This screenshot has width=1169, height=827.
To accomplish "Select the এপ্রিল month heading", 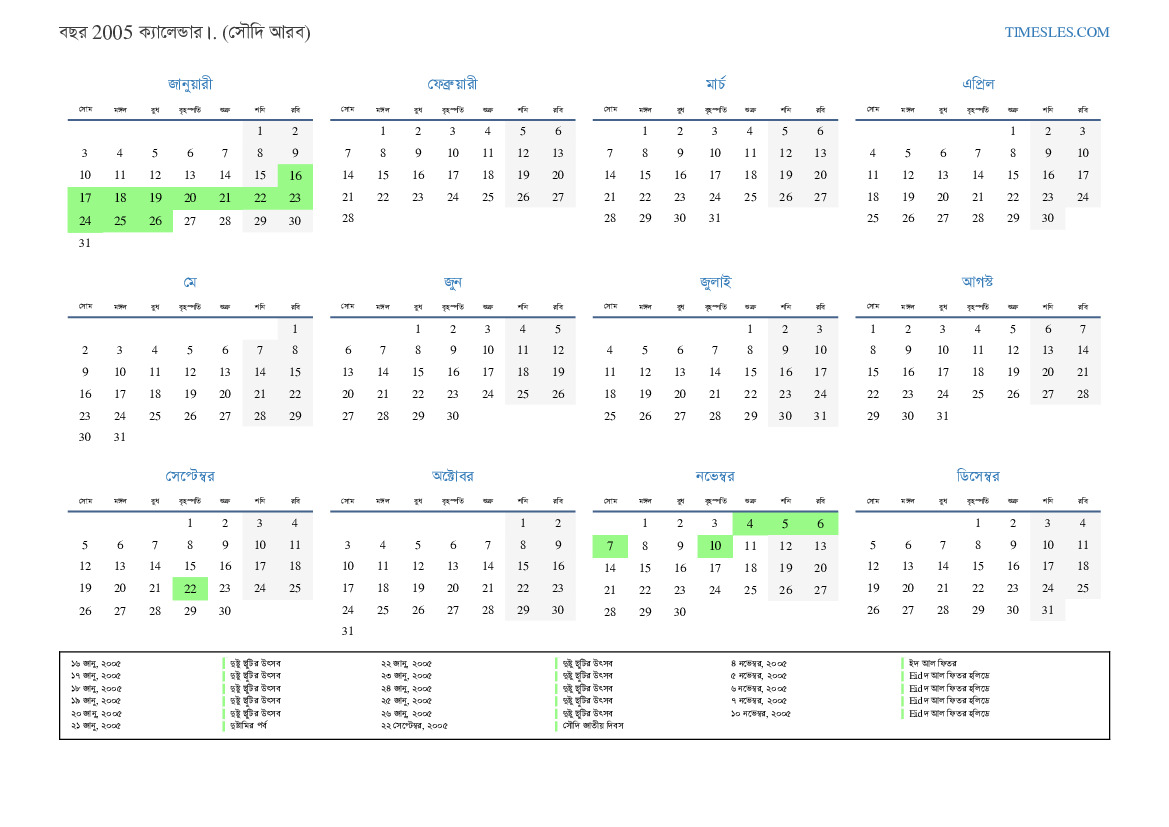I will [978, 84].
